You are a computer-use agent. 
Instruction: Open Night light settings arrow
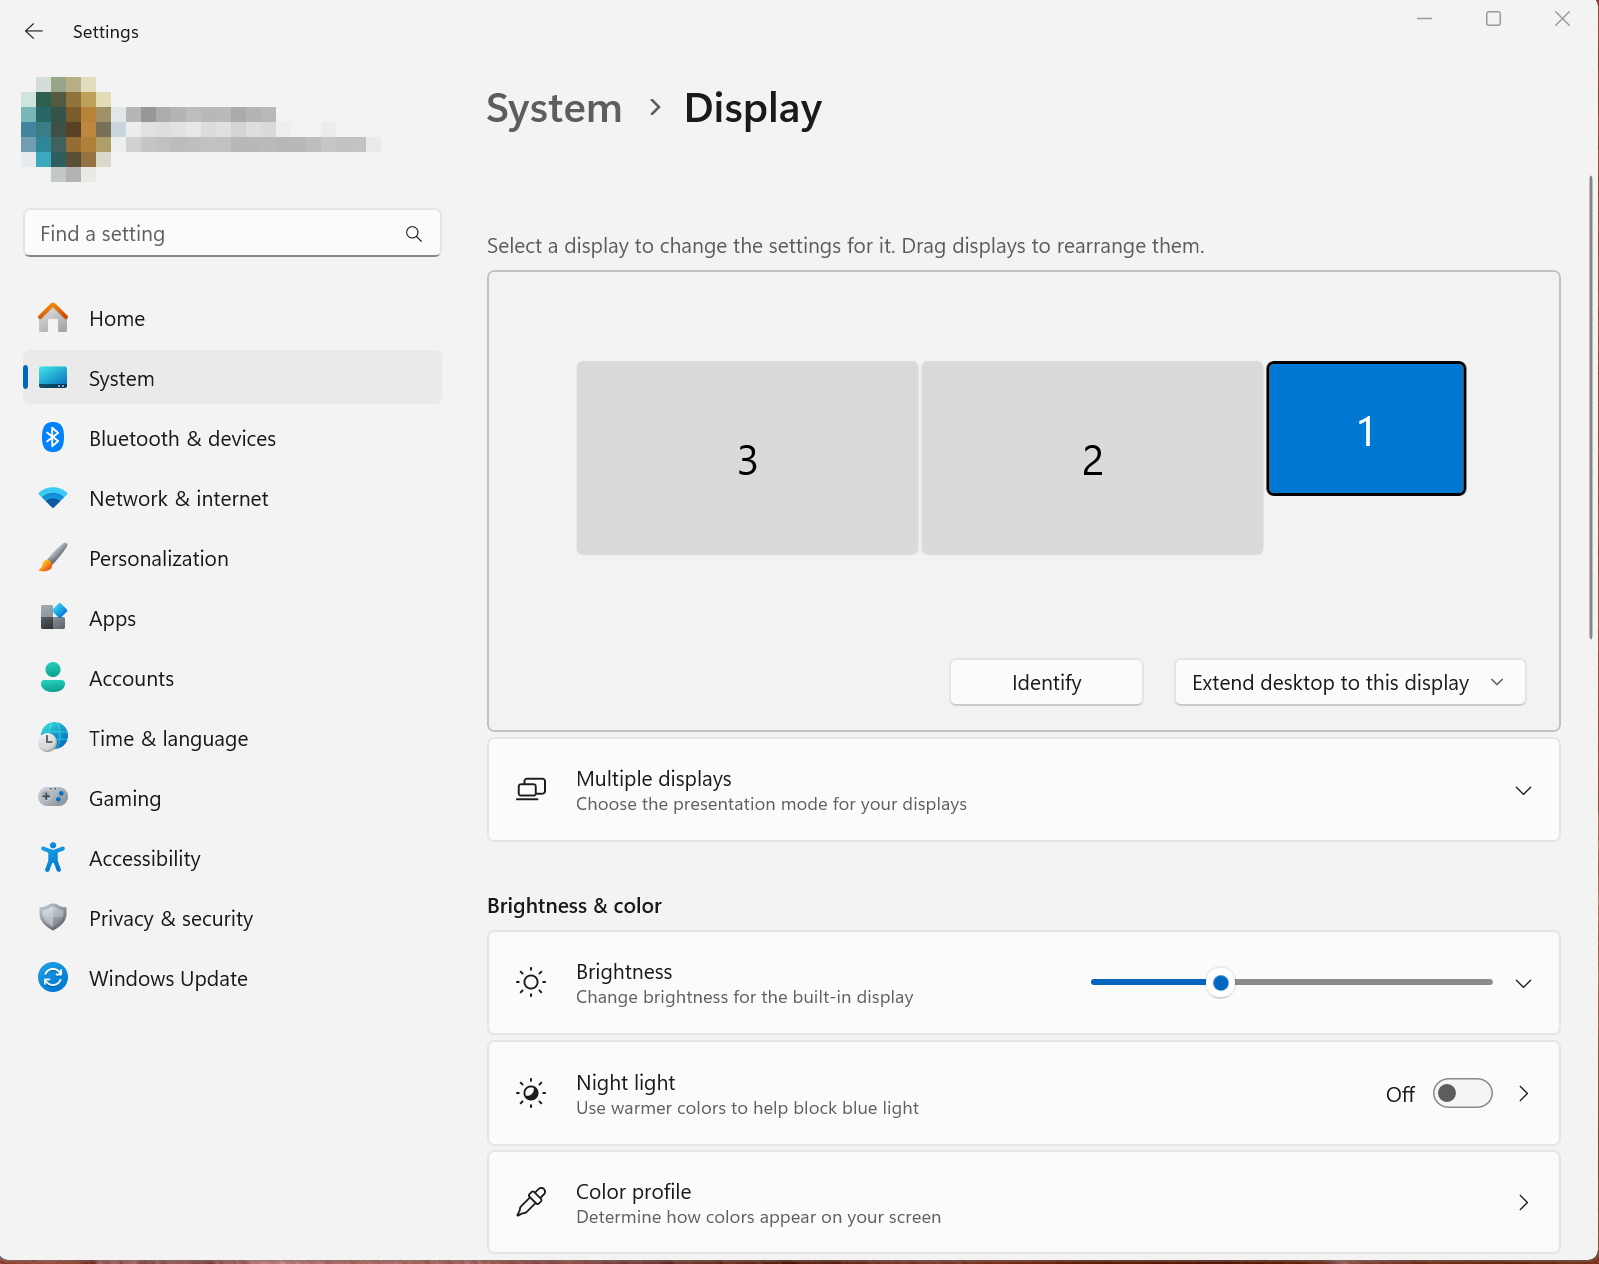click(x=1523, y=1093)
